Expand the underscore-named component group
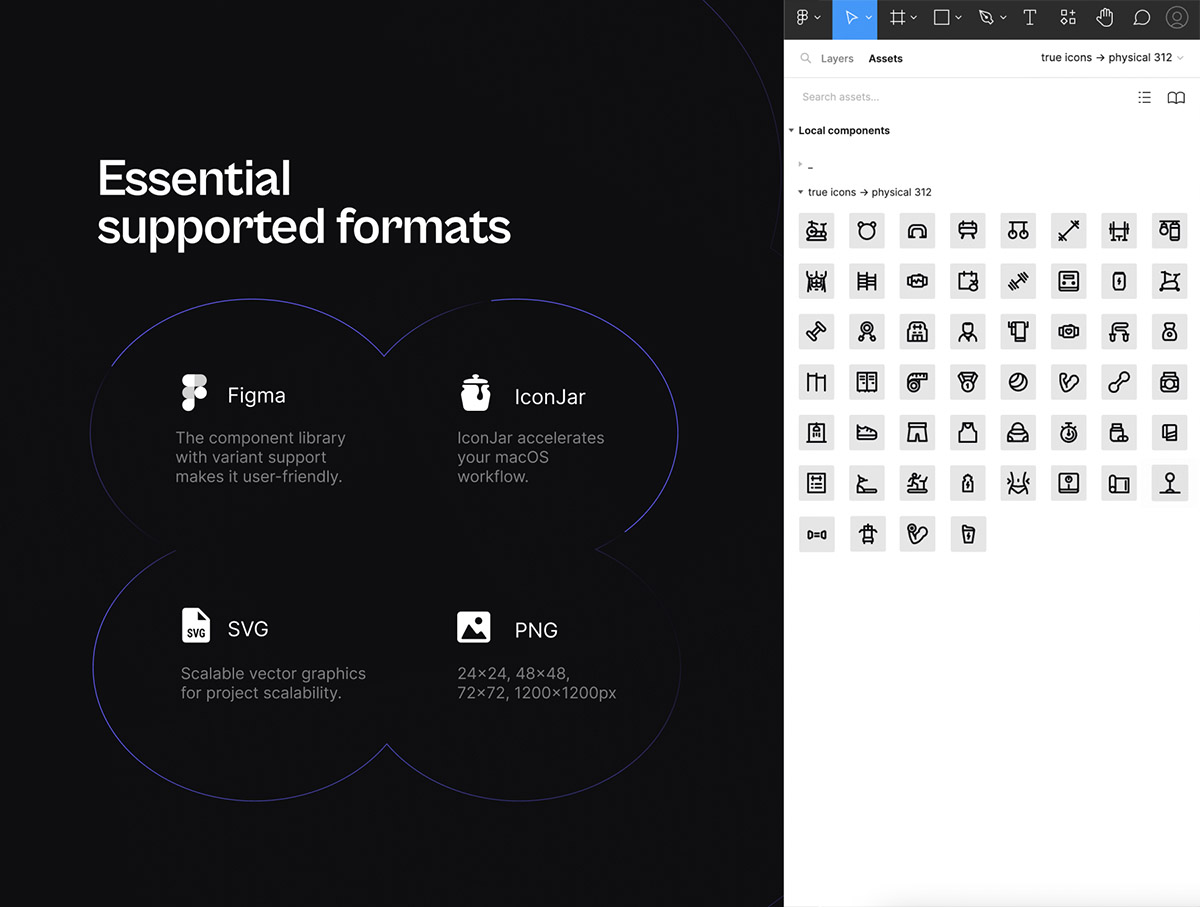1200x907 pixels. pos(801,164)
